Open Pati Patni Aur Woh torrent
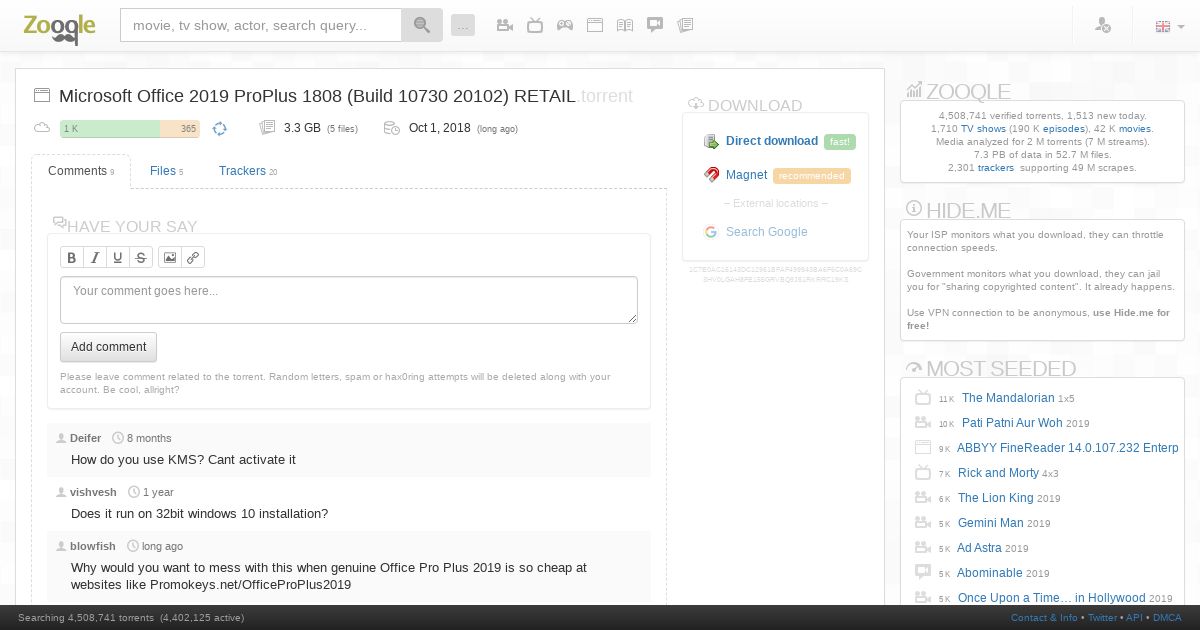The height and width of the screenshot is (630, 1200). 1012,423
